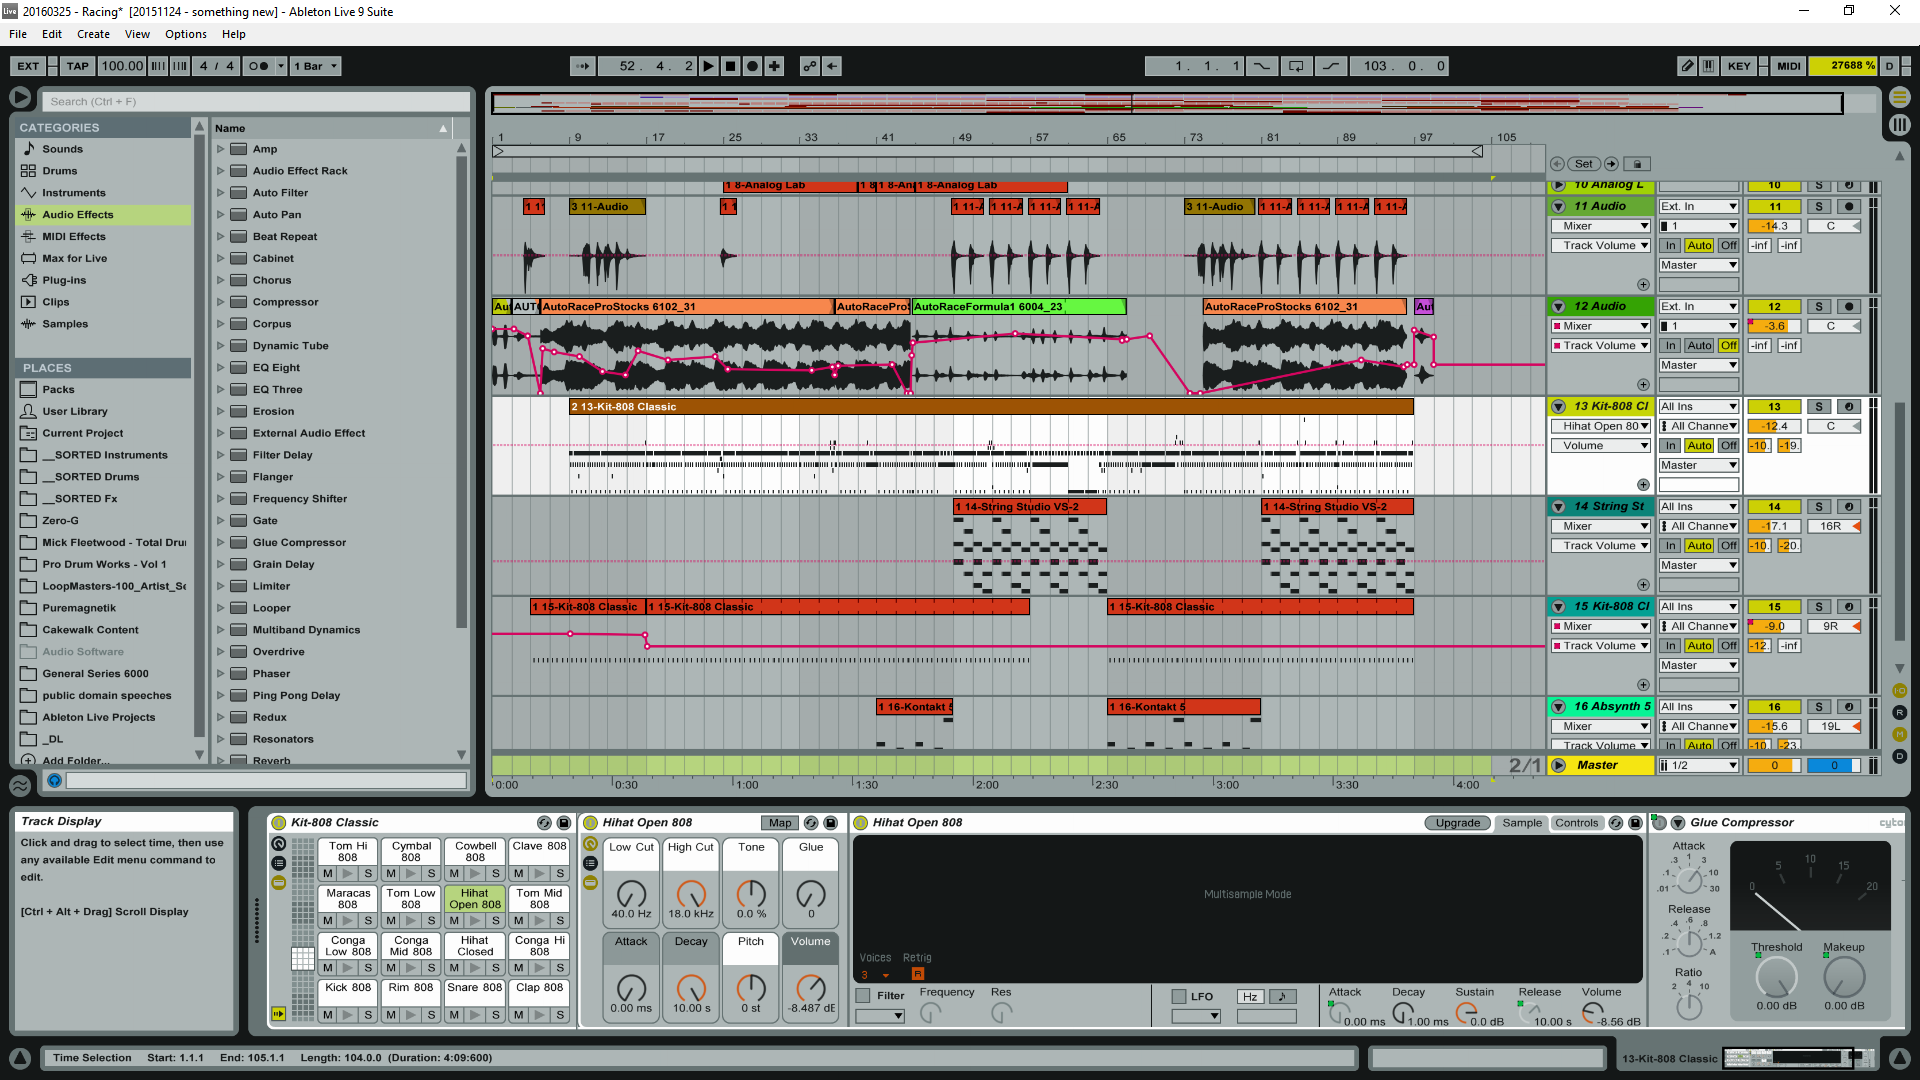
Task: Unfold the 16 Absynth 5 track
Action: click(x=1558, y=707)
